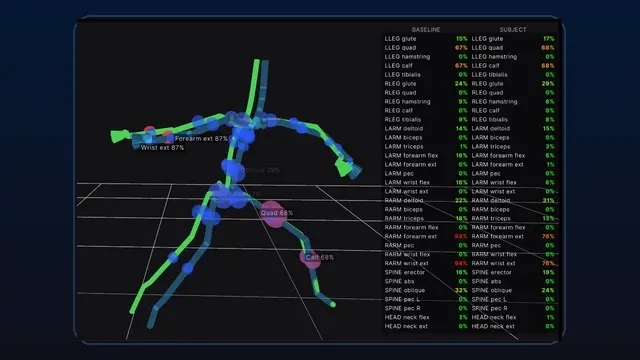
Task: Select LLEG quad in the SUBJECT column
Action: pos(513,48)
